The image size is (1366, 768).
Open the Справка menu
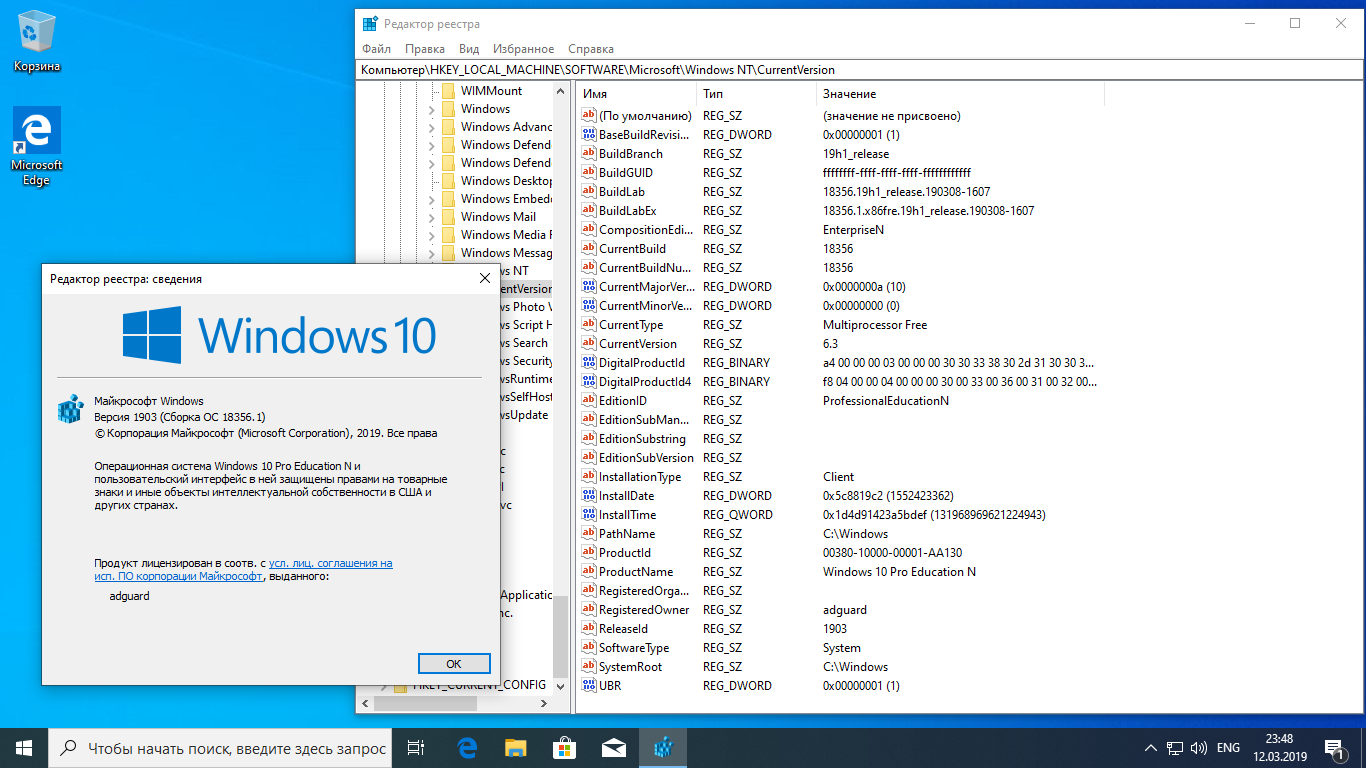pos(591,49)
